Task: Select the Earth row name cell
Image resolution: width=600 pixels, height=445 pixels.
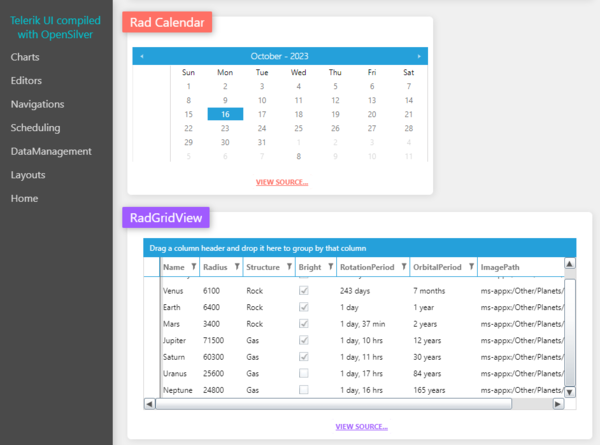Action: point(171,307)
